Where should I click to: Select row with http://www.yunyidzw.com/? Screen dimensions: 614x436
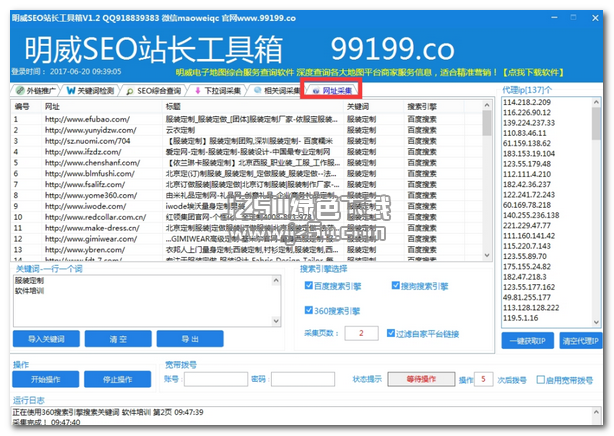coord(247,130)
